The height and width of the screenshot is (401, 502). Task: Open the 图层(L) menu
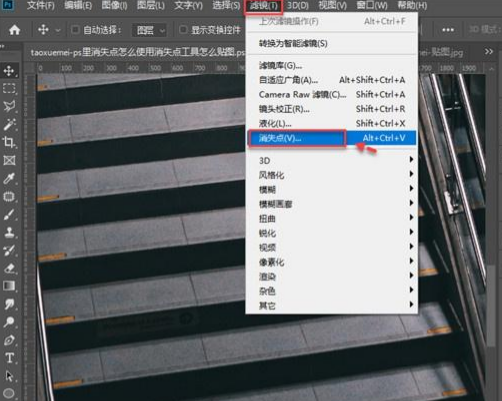(x=151, y=5)
